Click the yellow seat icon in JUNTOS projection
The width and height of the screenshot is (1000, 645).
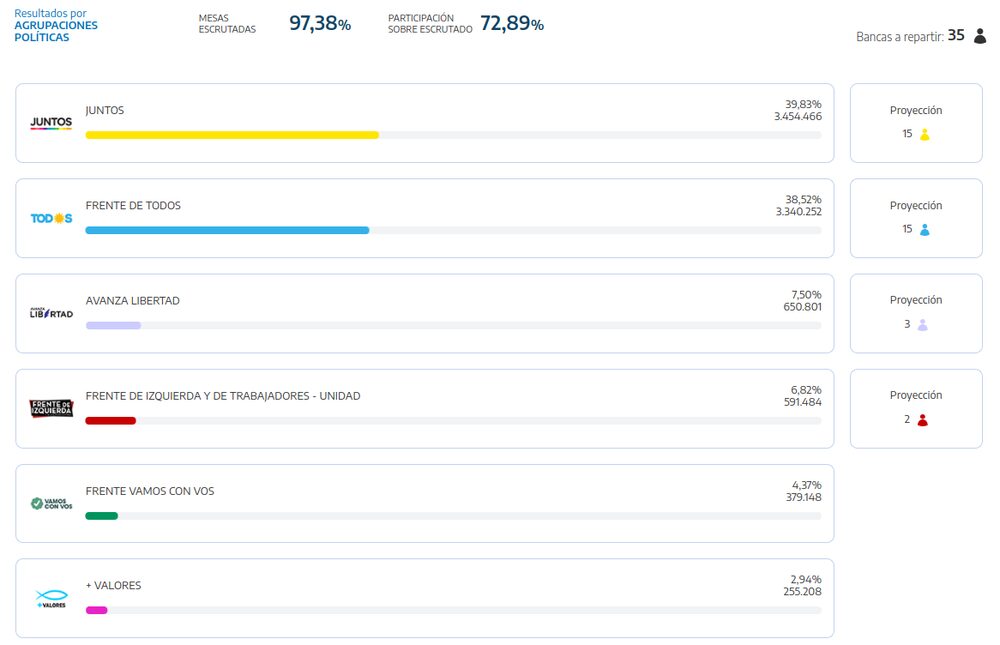(924, 134)
